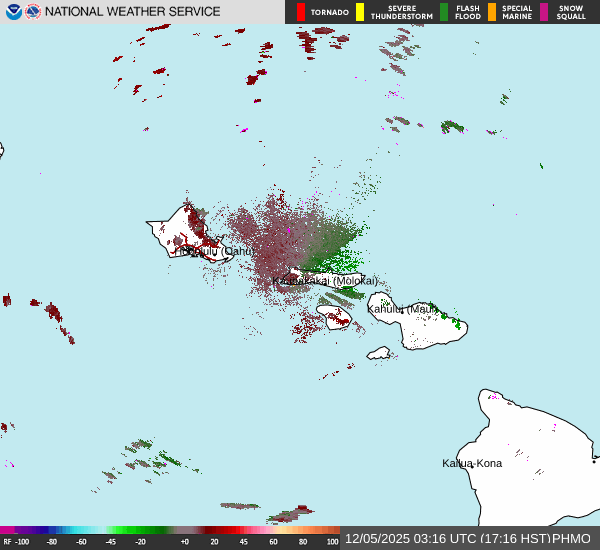The width and height of the screenshot is (600, 550).
Task: Click the Kaunakakai (Molokai) map label
Action: [x=326, y=281]
